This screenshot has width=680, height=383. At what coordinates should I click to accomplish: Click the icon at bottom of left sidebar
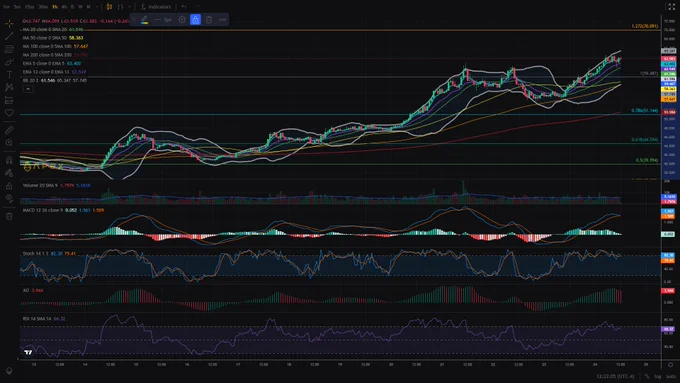9,371
